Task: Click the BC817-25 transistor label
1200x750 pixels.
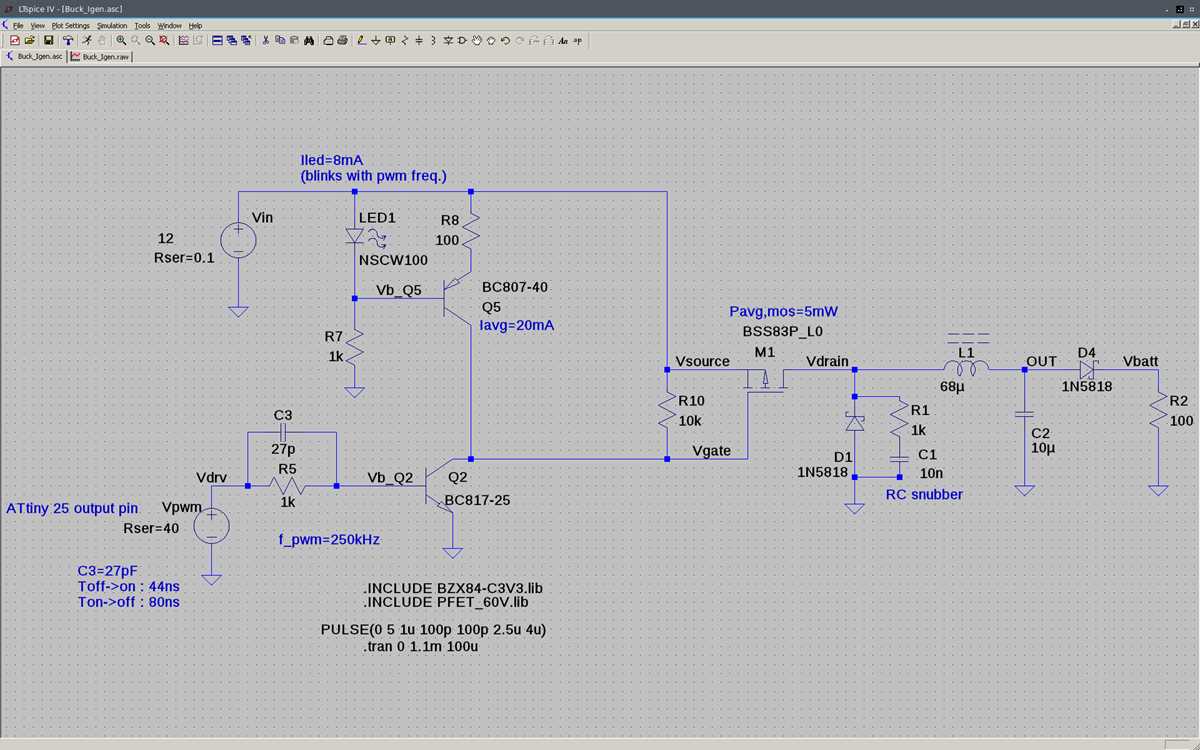Action: (477, 500)
